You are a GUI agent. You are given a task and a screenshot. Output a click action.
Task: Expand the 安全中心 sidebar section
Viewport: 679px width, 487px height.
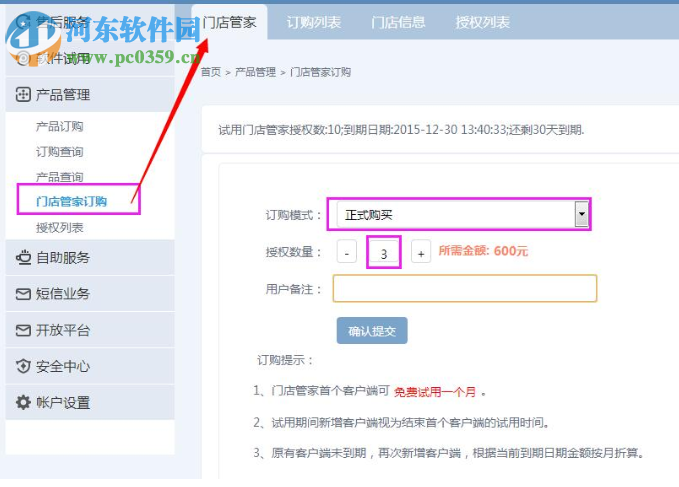(90, 367)
